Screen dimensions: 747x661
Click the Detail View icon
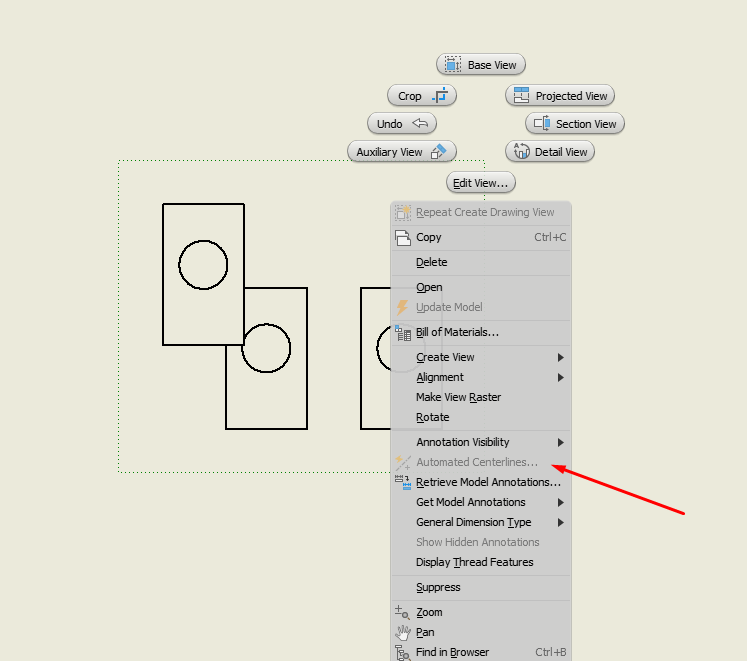pyautogui.click(x=521, y=151)
